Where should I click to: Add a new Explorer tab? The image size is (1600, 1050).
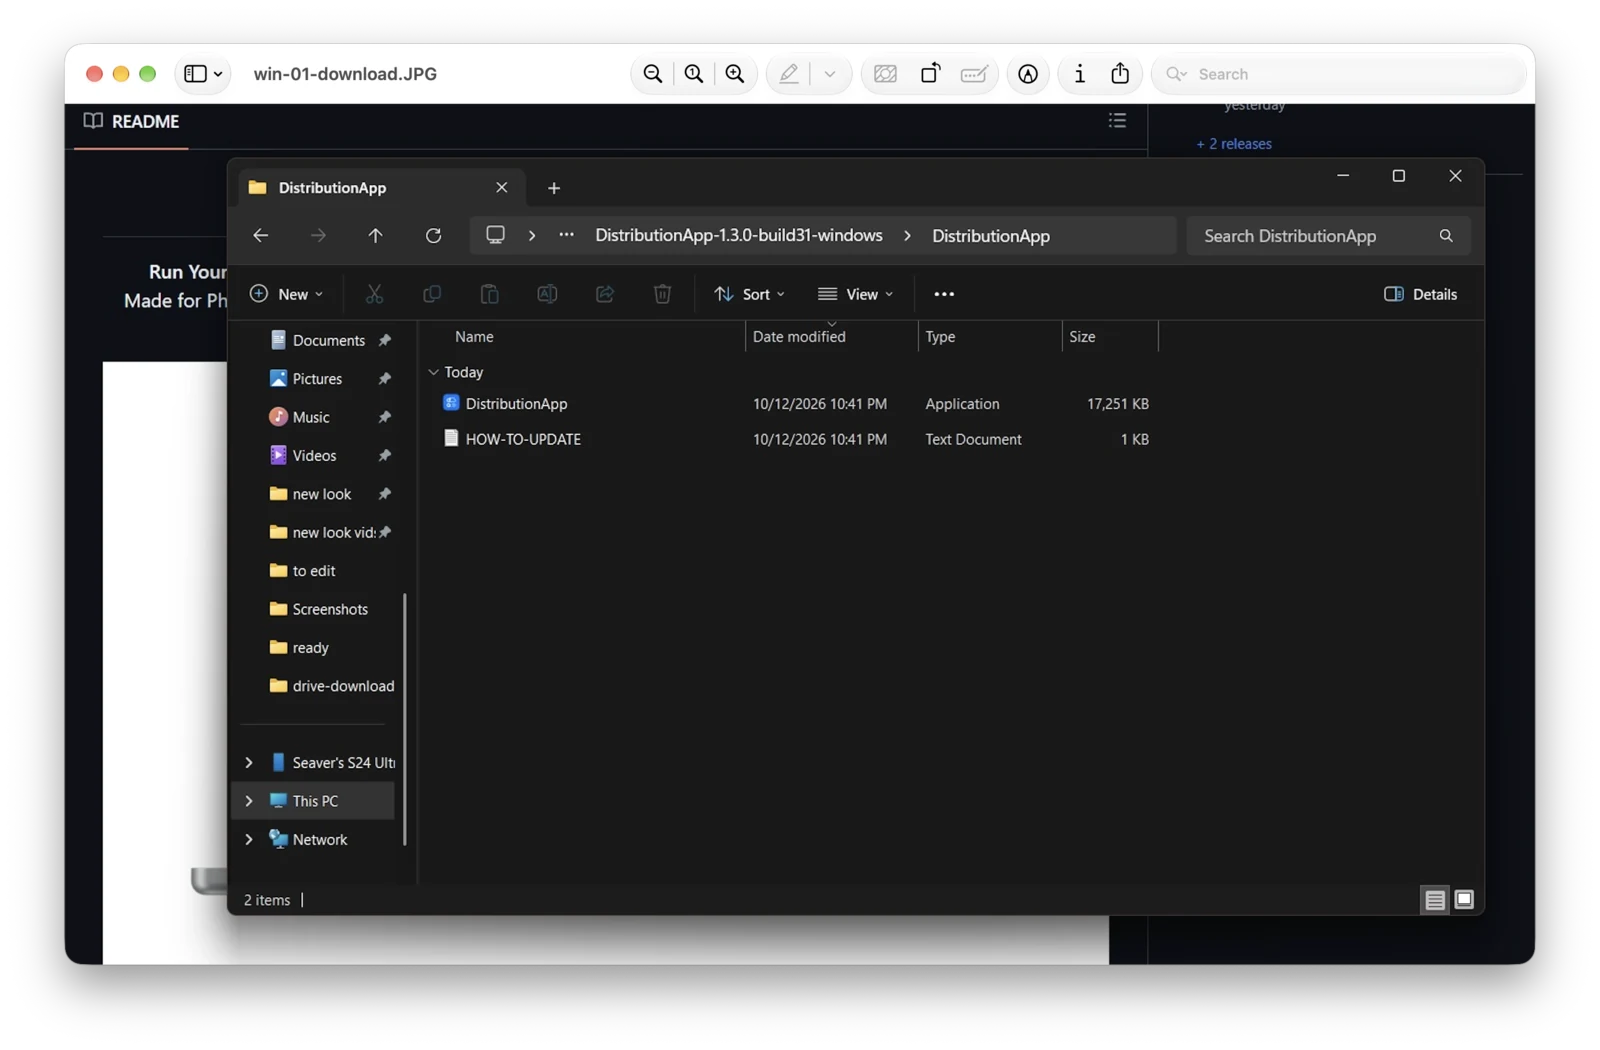pos(554,188)
